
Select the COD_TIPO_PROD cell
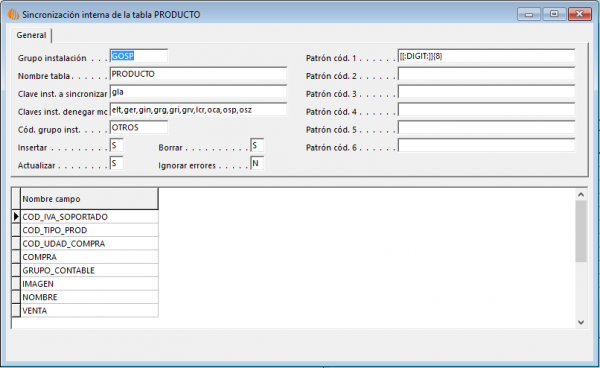[x=89, y=230]
